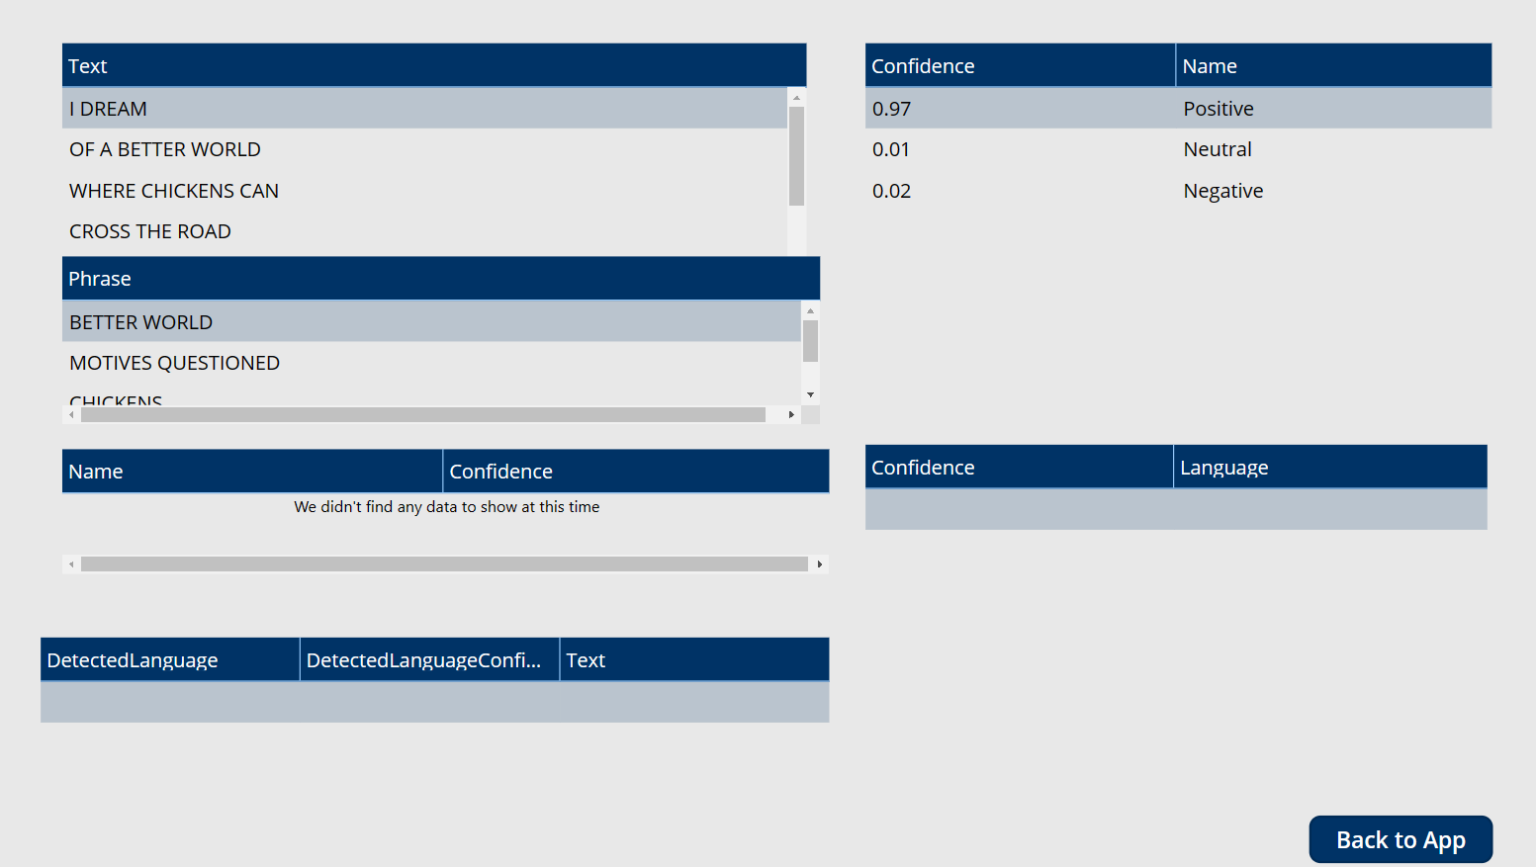Select the Positive sentiment row with 0.97
Screen dimensions: 1536x867
tap(1100, 108)
